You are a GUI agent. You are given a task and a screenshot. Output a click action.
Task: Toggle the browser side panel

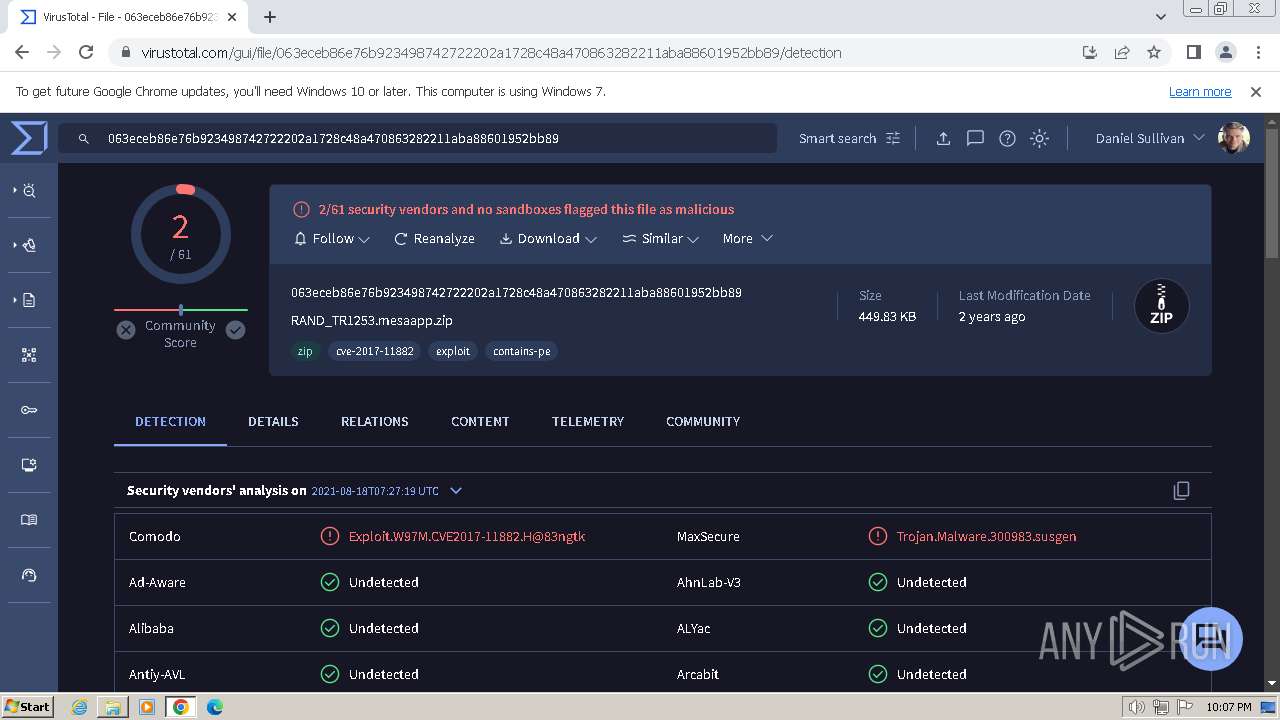click(1194, 53)
